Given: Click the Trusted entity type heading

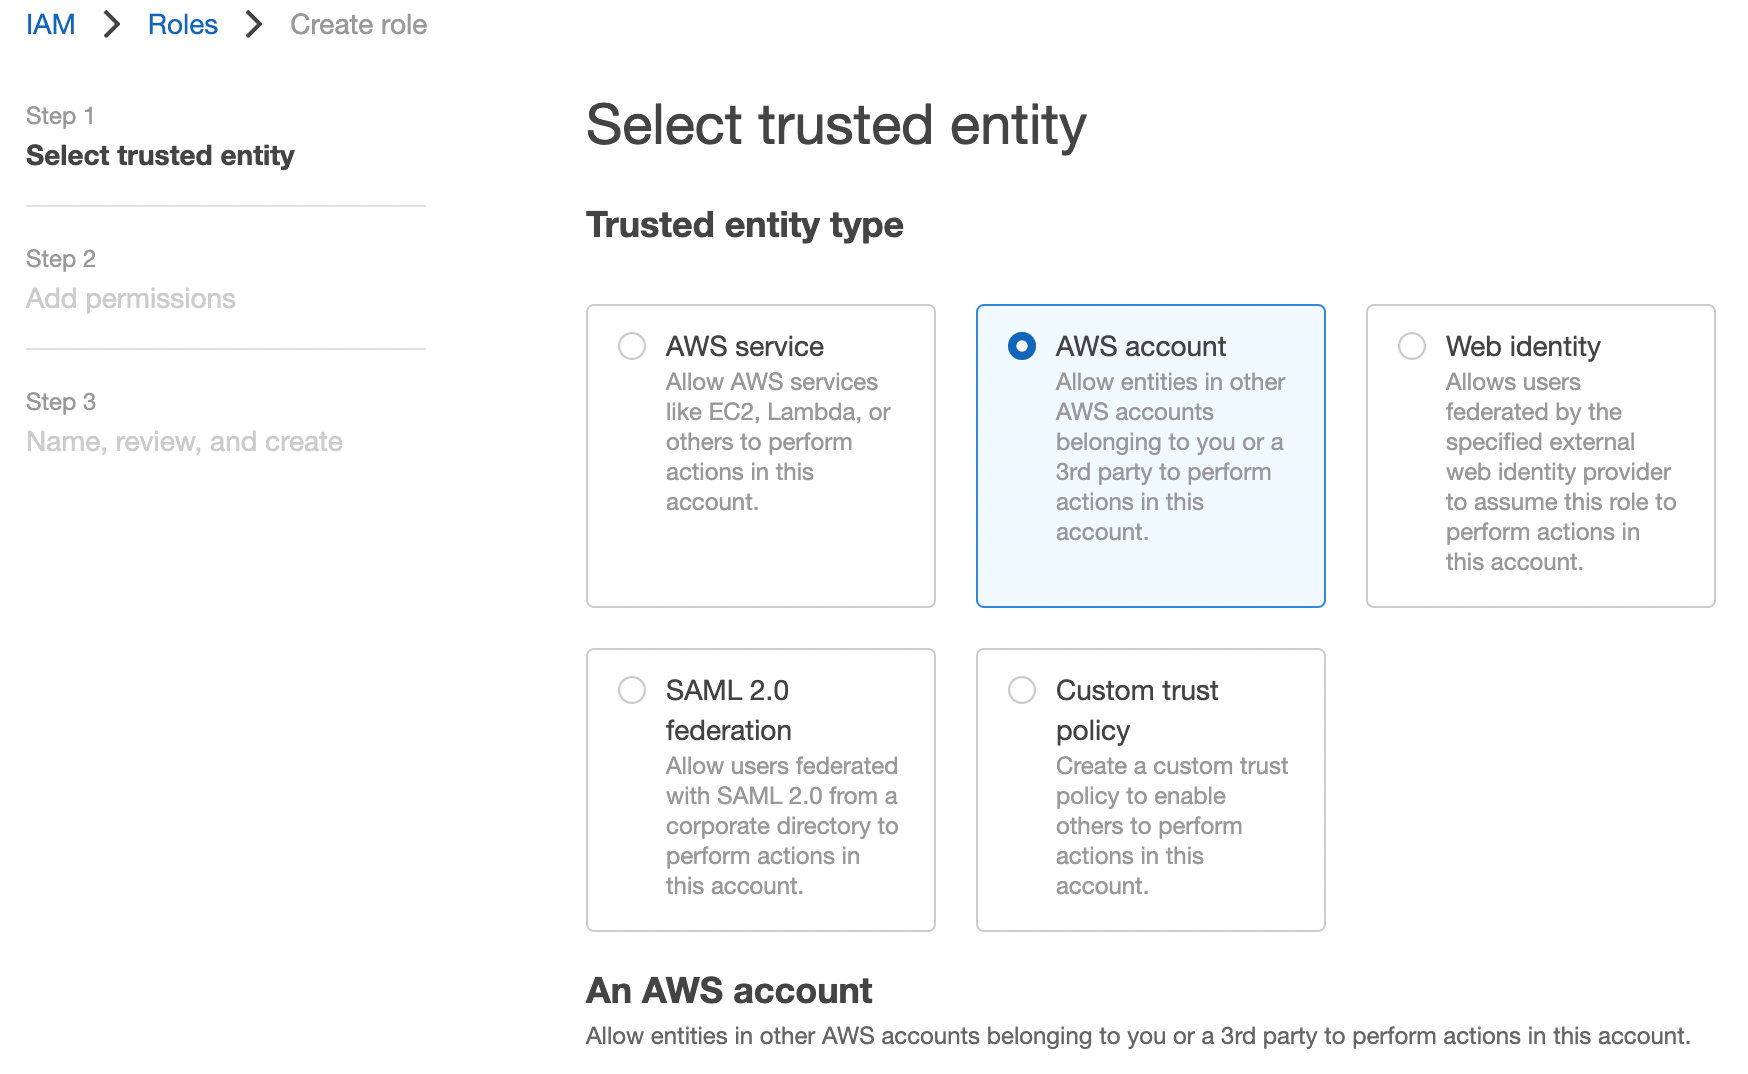Looking at the screenshot, I should (744, 225).
